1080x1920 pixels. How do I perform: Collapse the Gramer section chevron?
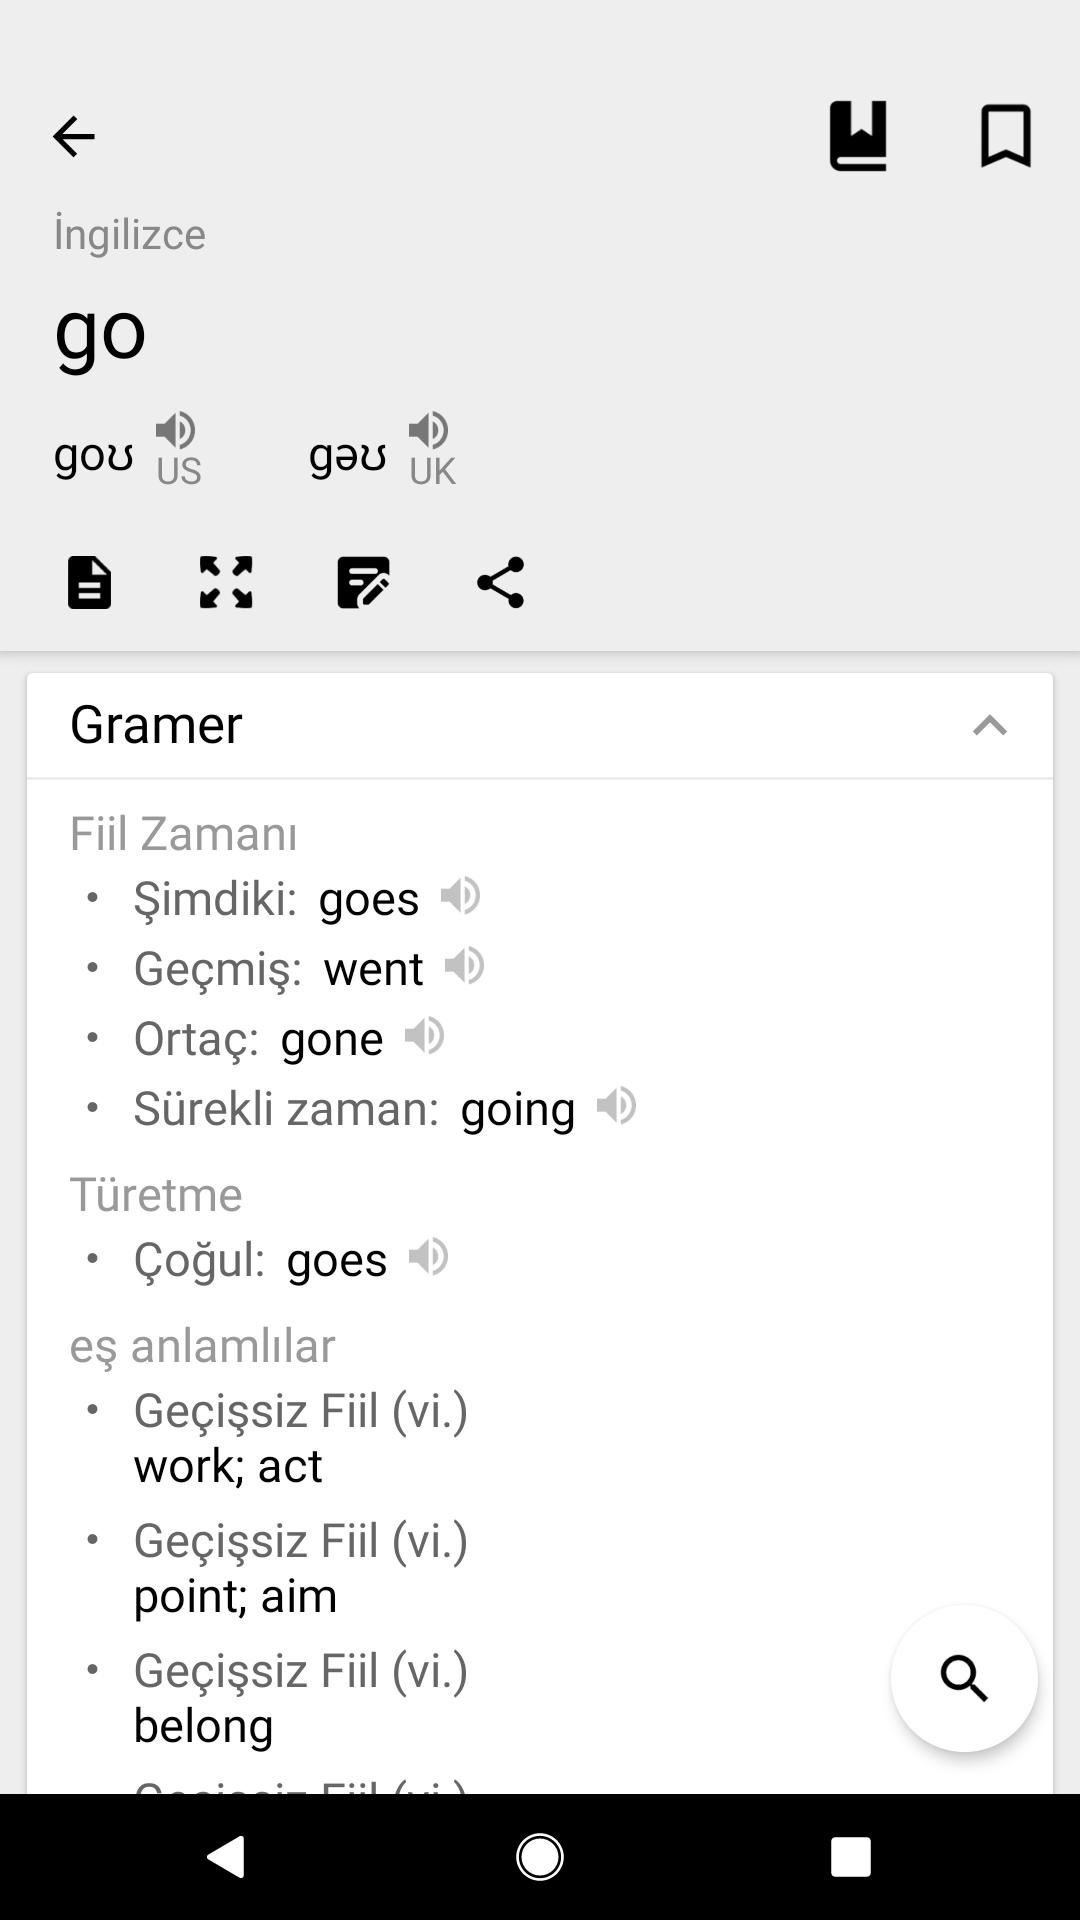click(989, 725)
